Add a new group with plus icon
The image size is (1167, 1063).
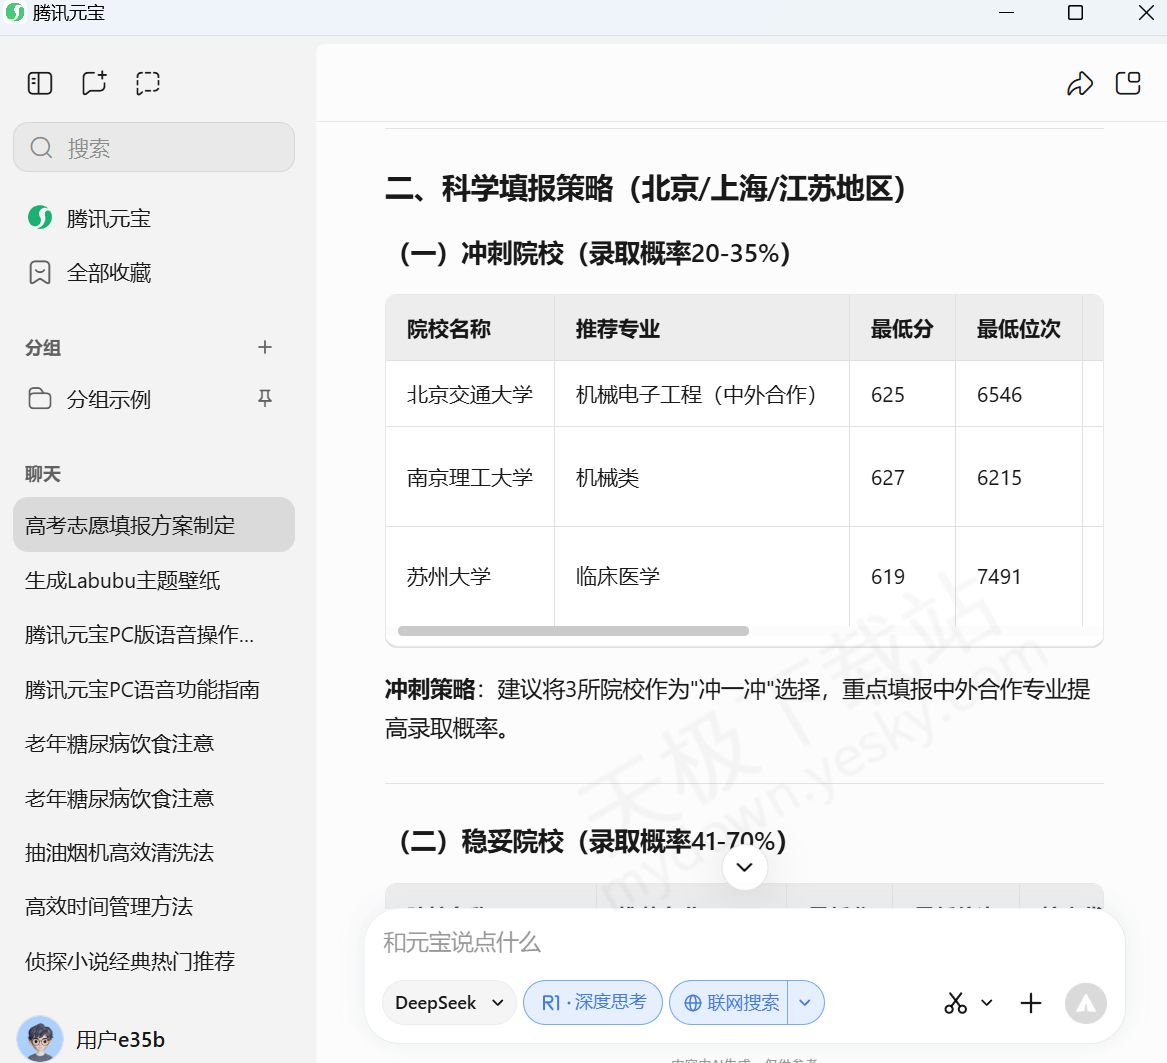click(x=265, y=347)
